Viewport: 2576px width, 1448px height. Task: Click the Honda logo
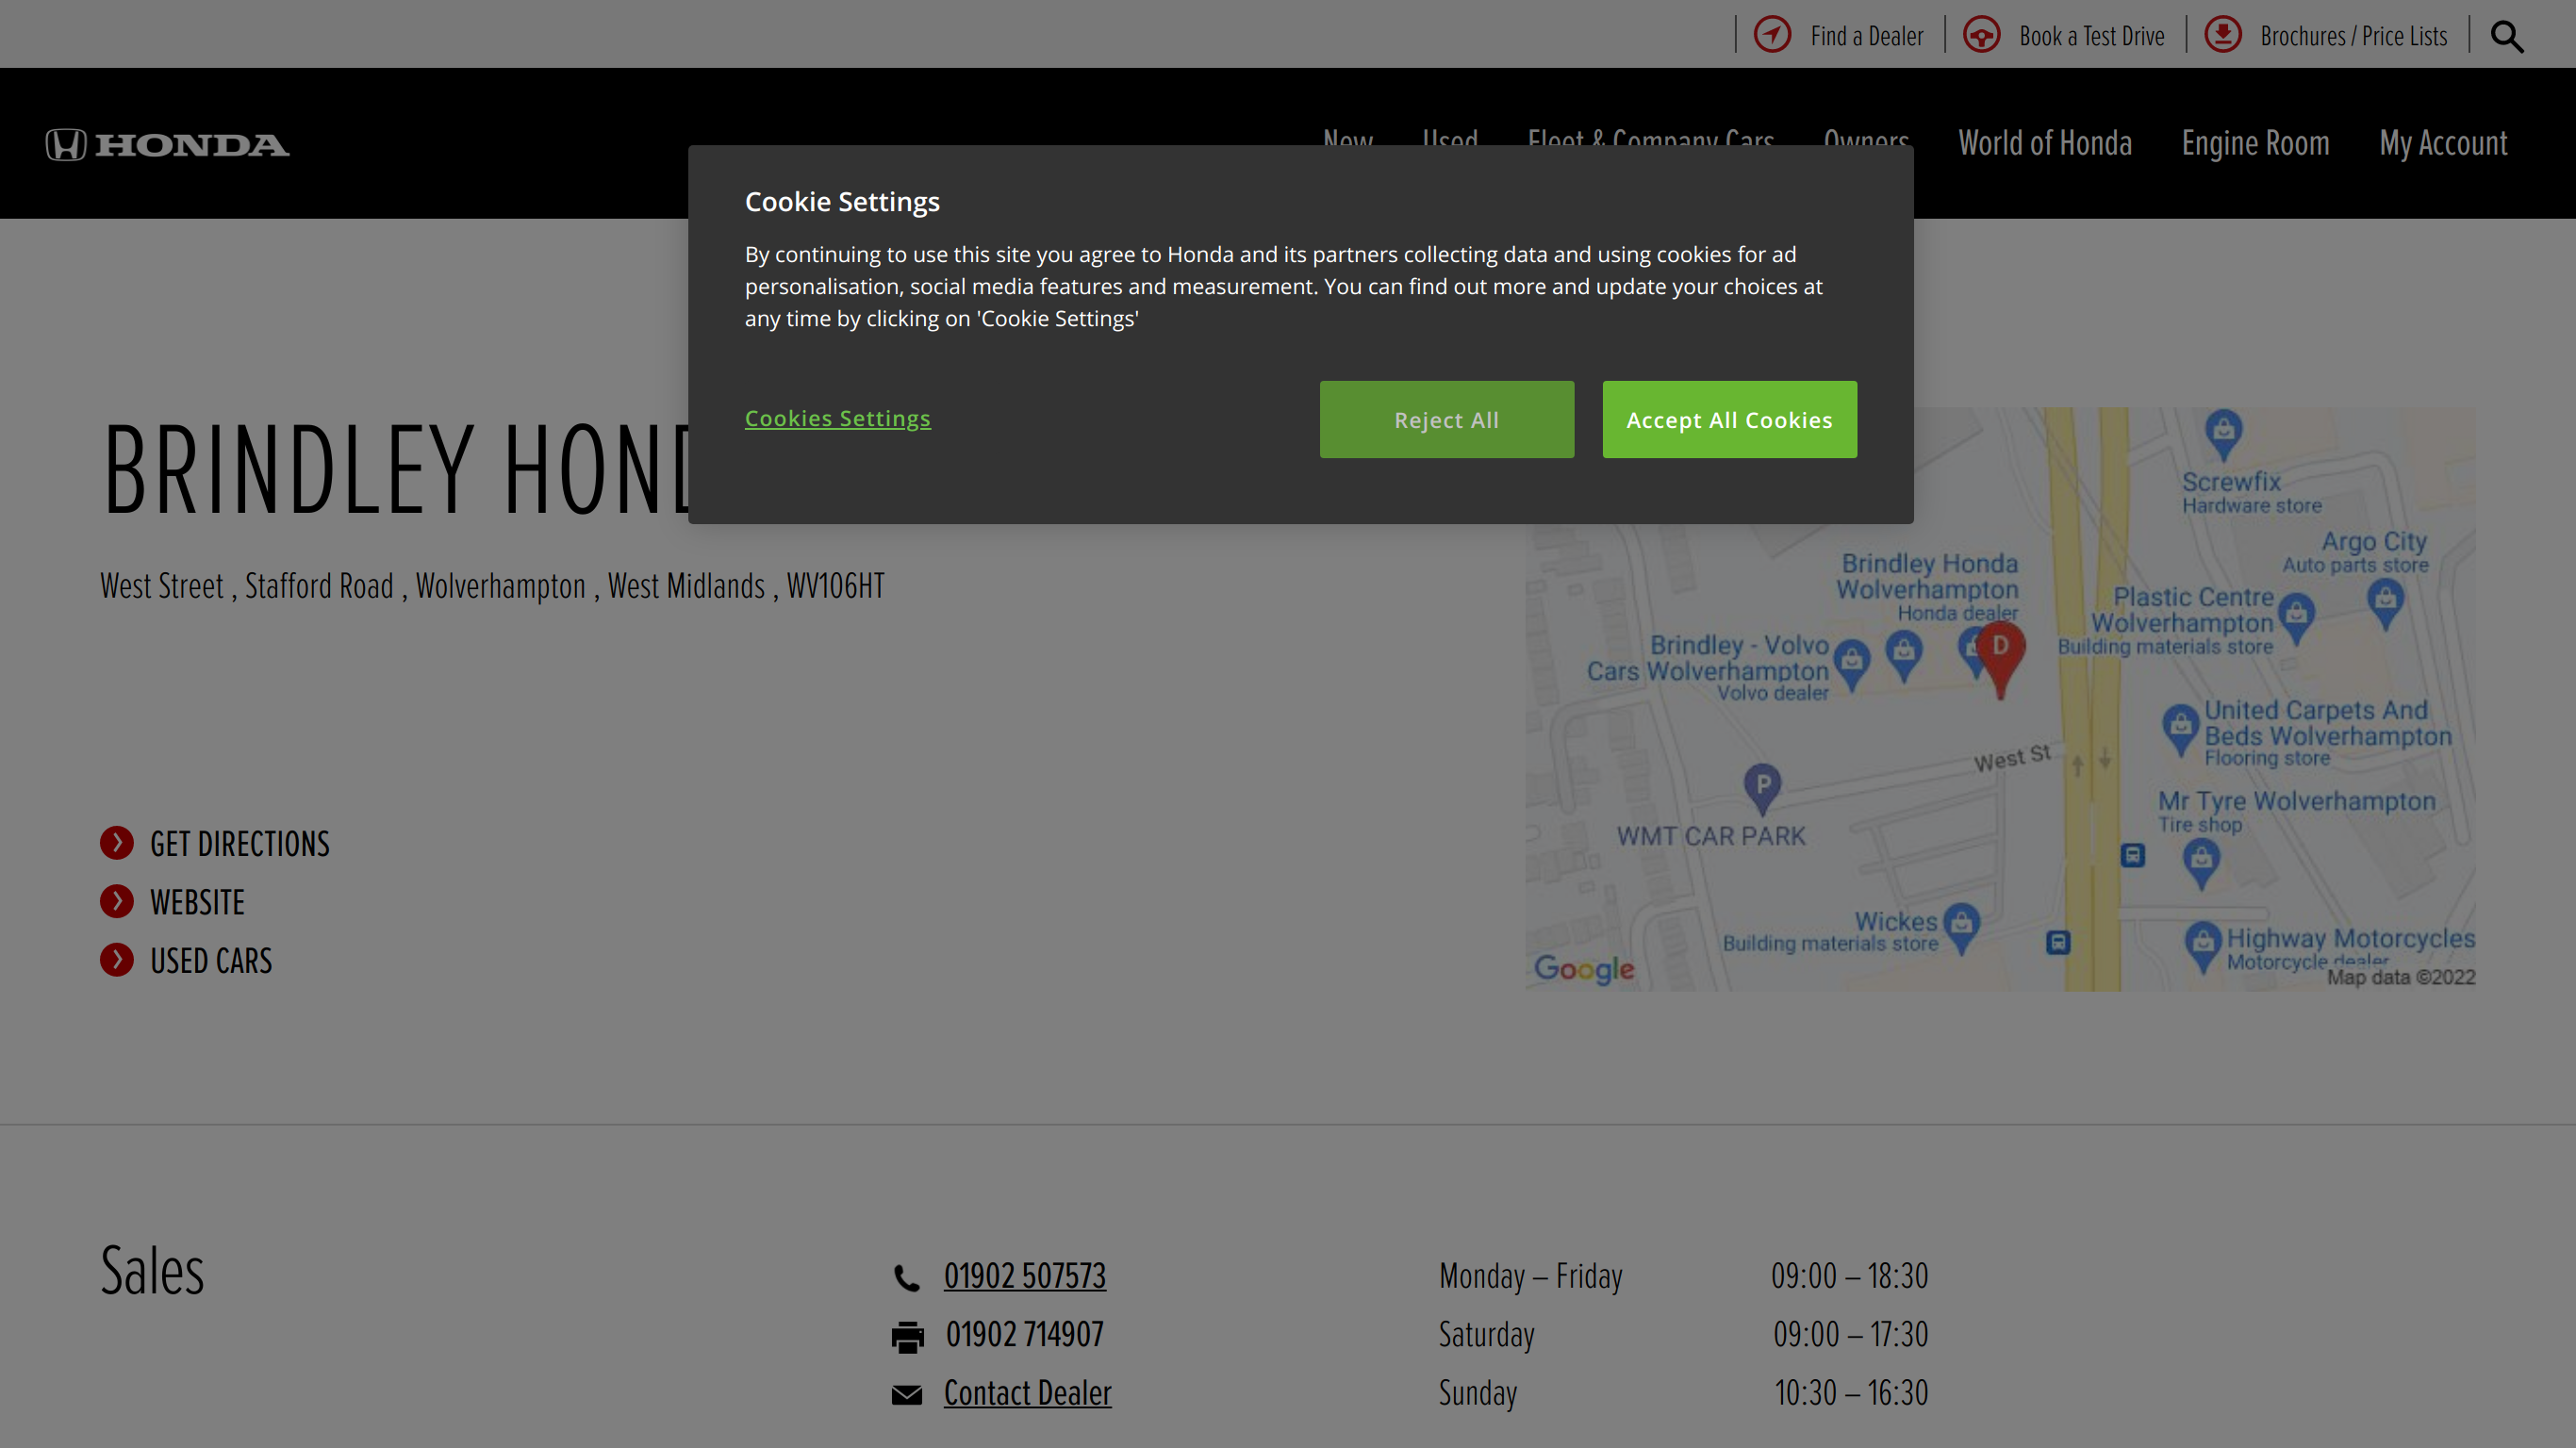pyautogui.click(x=167, y=144)
